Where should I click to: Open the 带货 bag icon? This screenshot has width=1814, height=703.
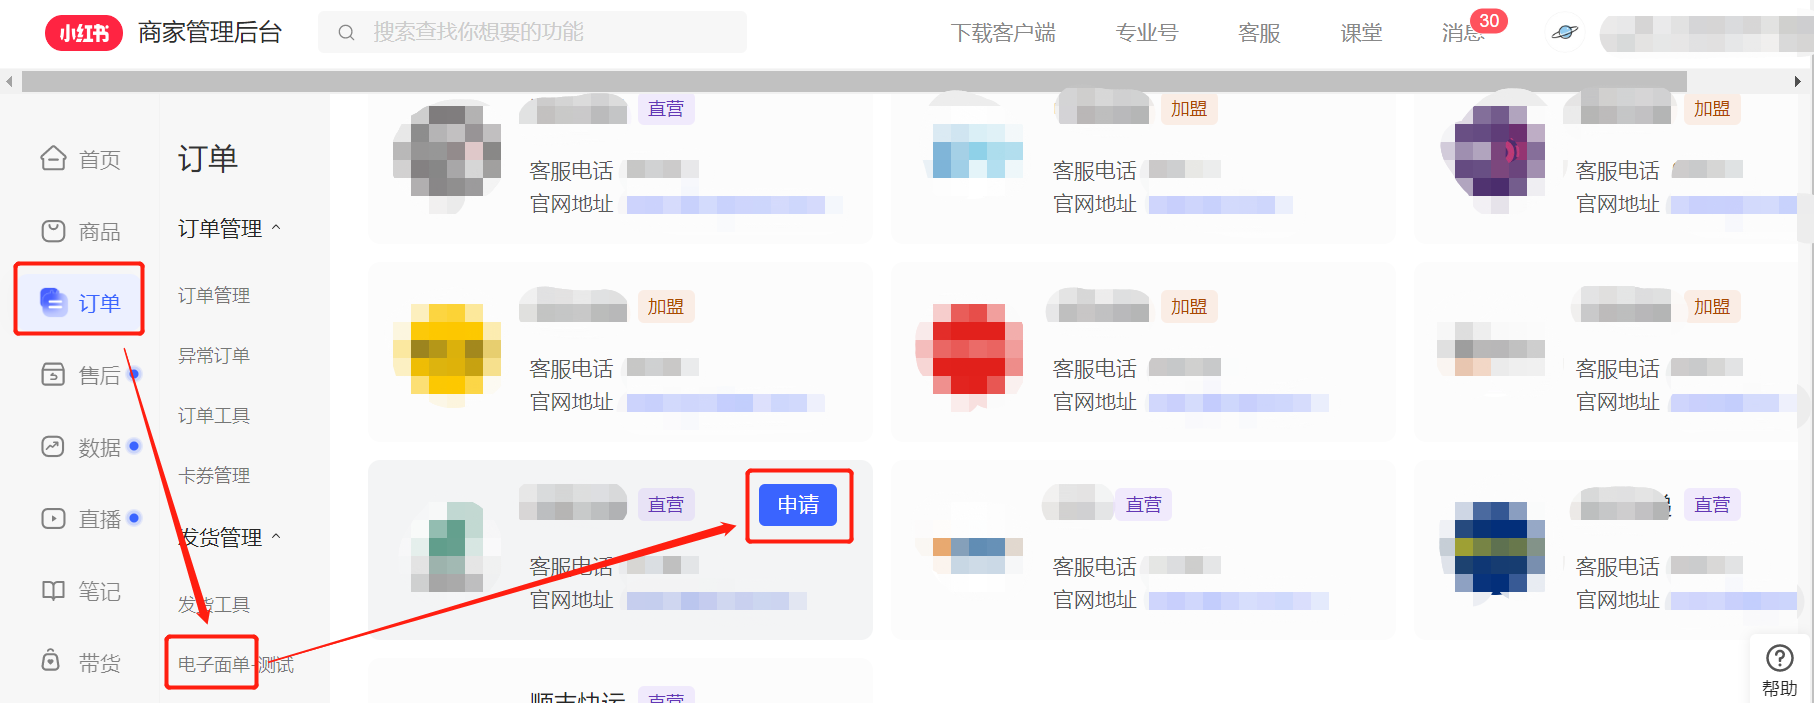click(x=51, y=660)
